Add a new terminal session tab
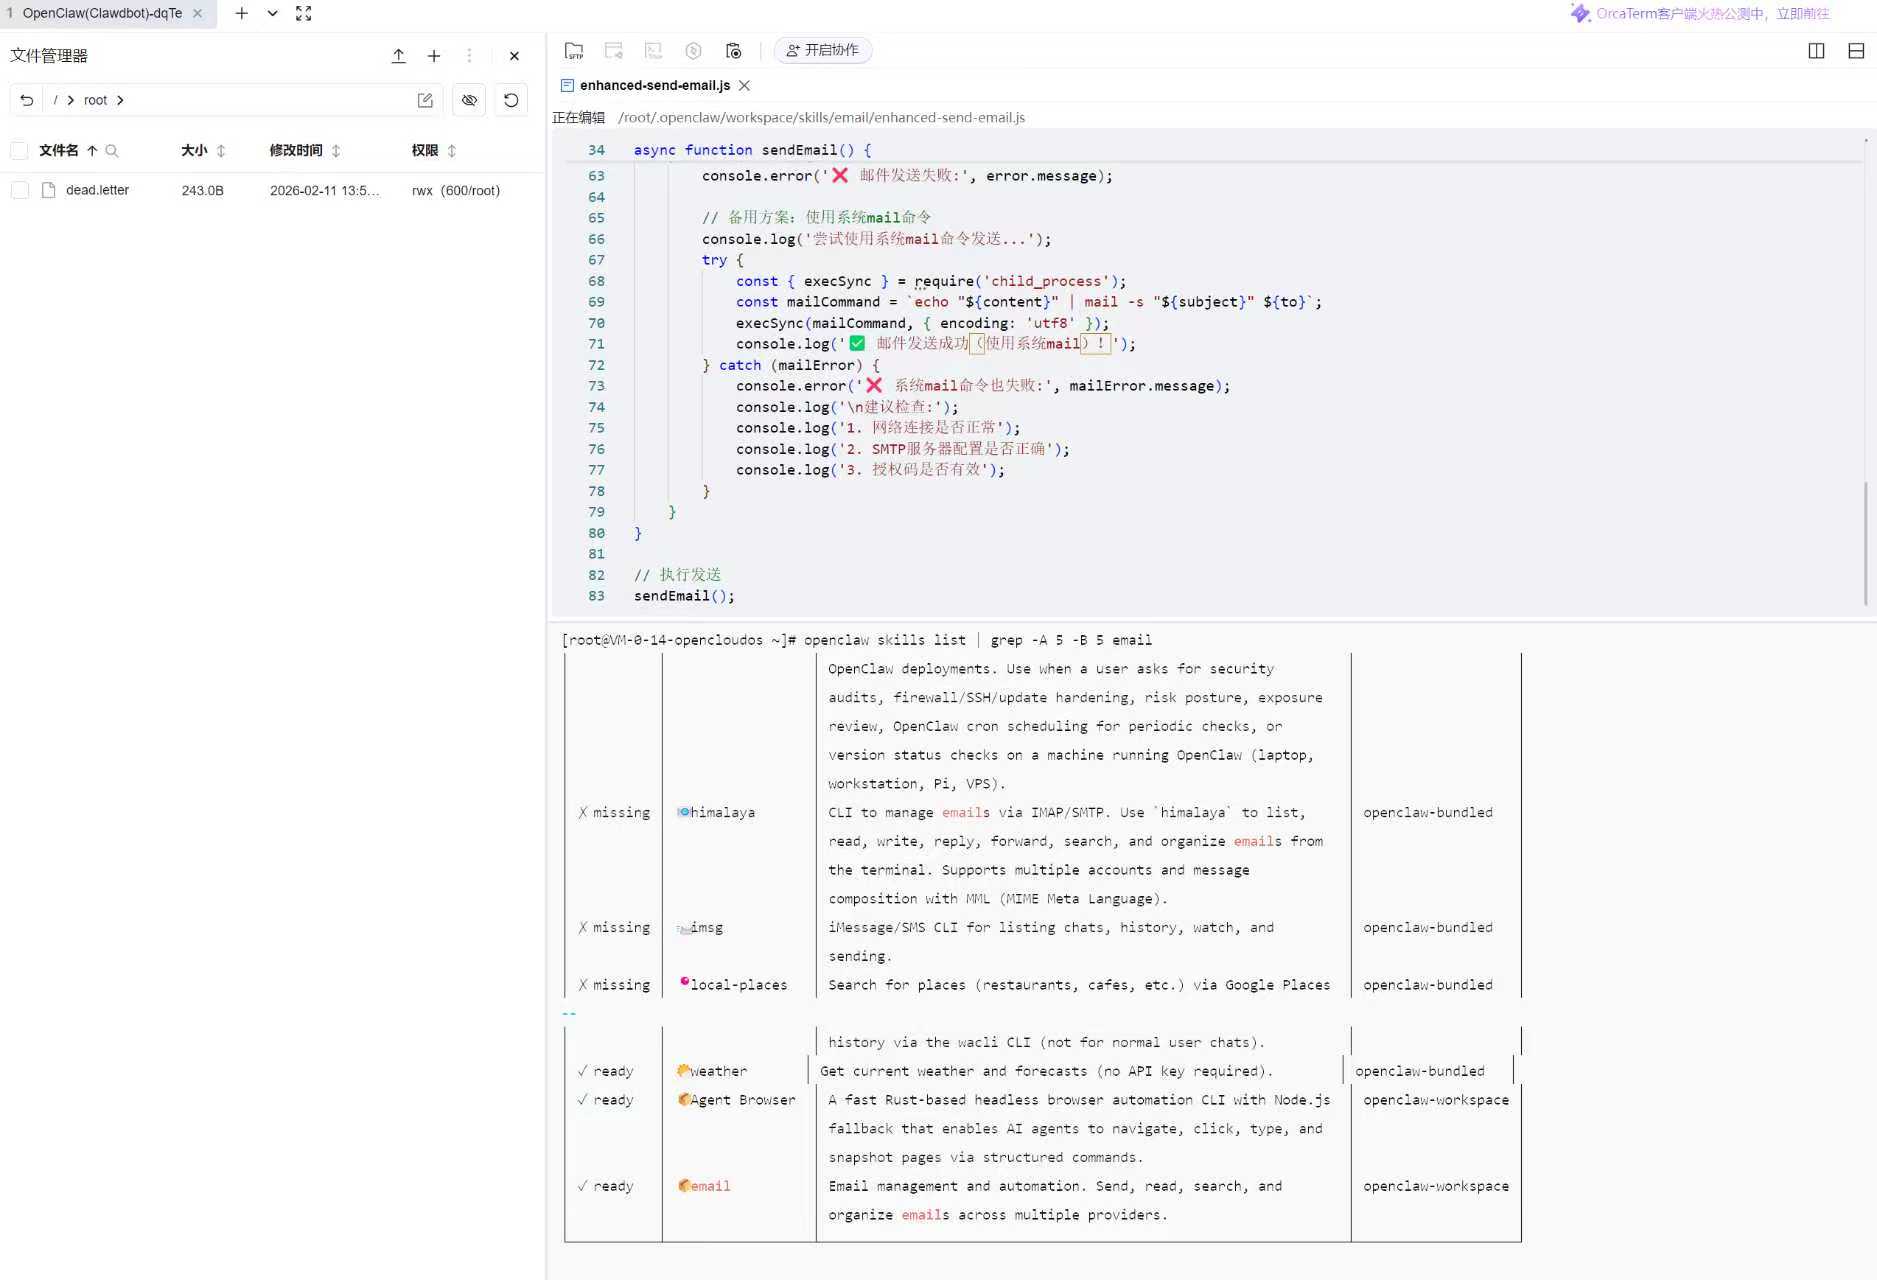Screen dimensions: 1877x1280 241,13
